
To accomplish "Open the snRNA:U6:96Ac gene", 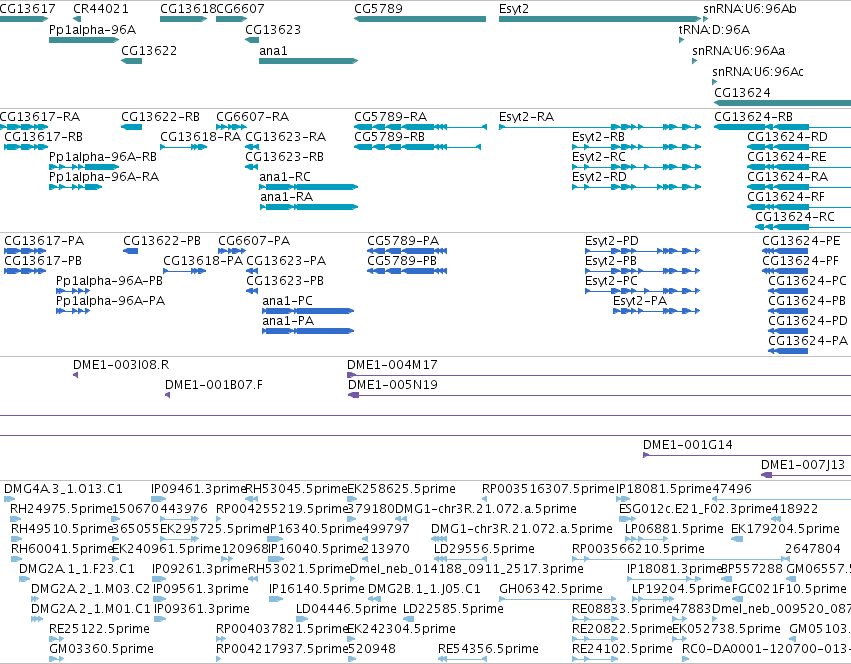I will tap(715, 82).
